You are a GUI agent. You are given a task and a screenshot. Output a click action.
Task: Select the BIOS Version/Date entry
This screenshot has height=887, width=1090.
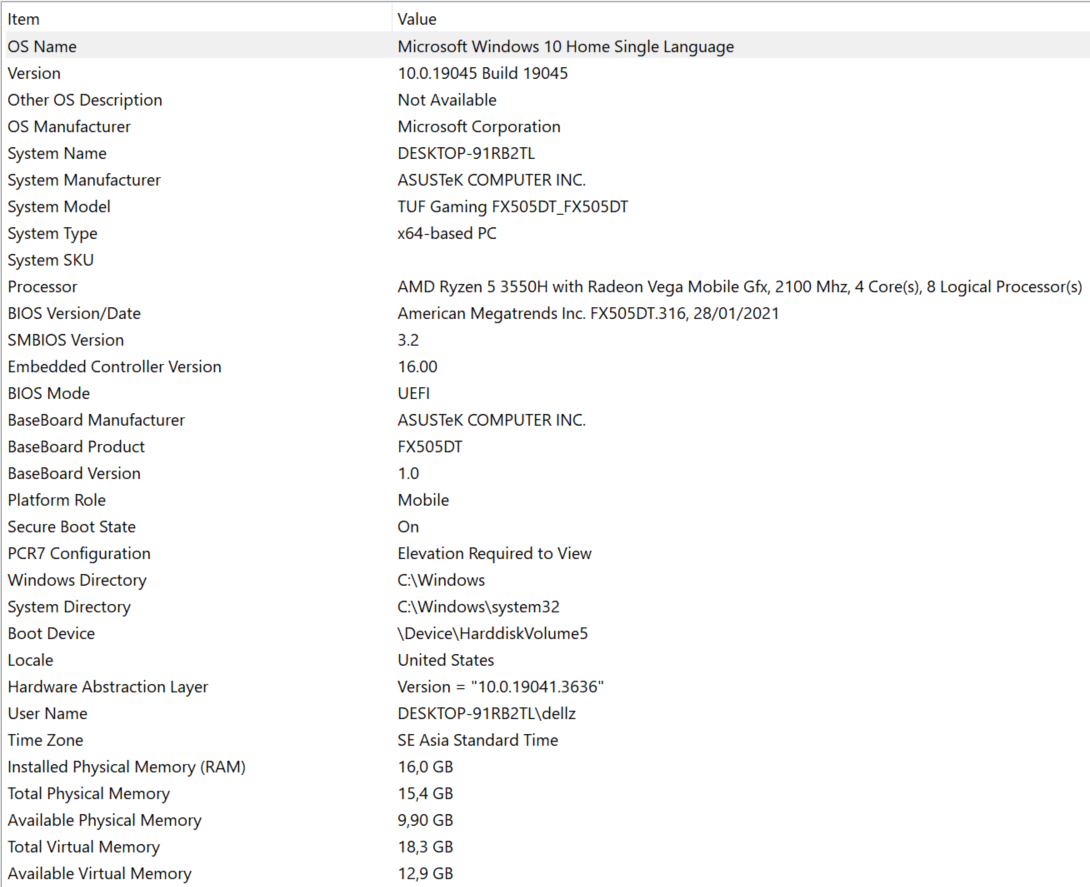pos(200,313)
